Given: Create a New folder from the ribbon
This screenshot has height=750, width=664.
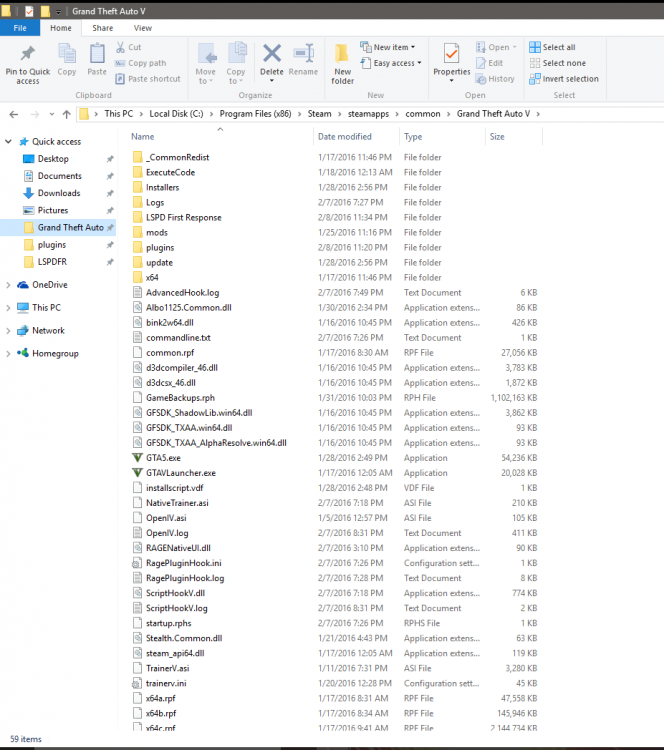Looking at the screenshot, I should tap(343, 64).
